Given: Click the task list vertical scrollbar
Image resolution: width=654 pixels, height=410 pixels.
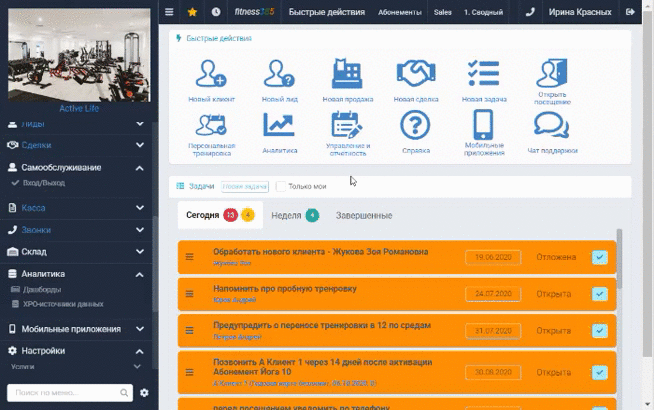Looking at the screenshot, I should pos(619,259).
